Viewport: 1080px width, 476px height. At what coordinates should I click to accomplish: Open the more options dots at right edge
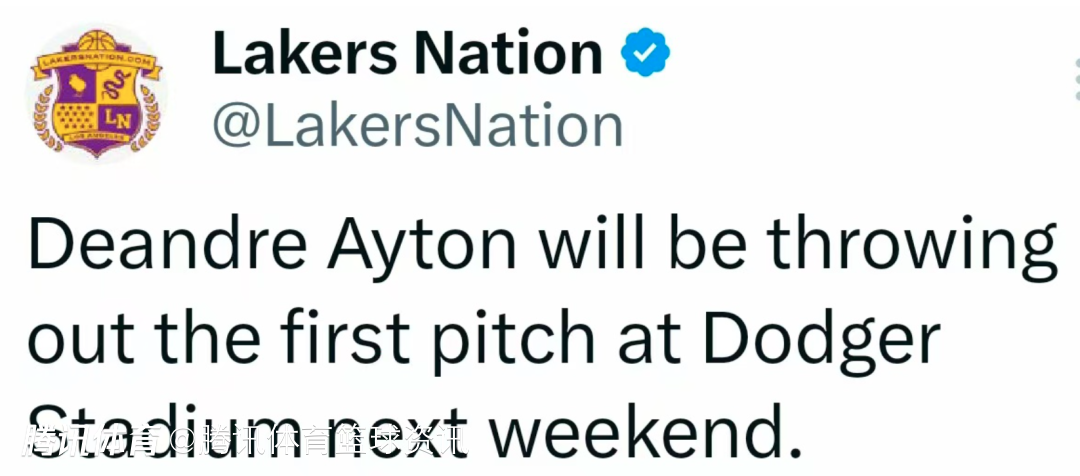tap(1077, 79)
